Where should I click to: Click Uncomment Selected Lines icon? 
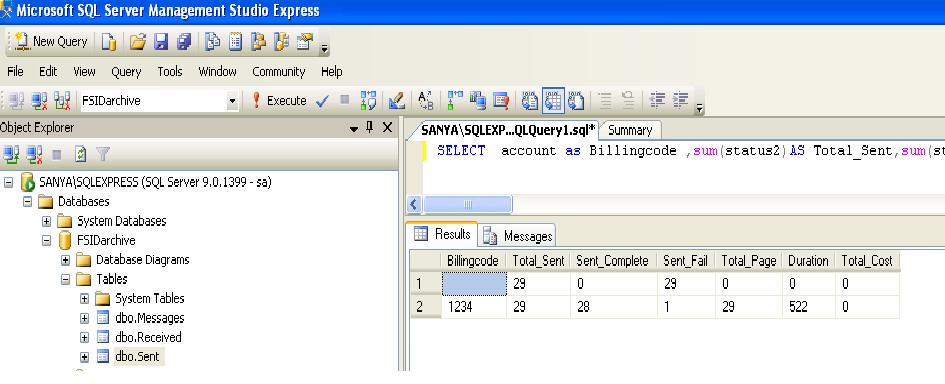(628, 101)
